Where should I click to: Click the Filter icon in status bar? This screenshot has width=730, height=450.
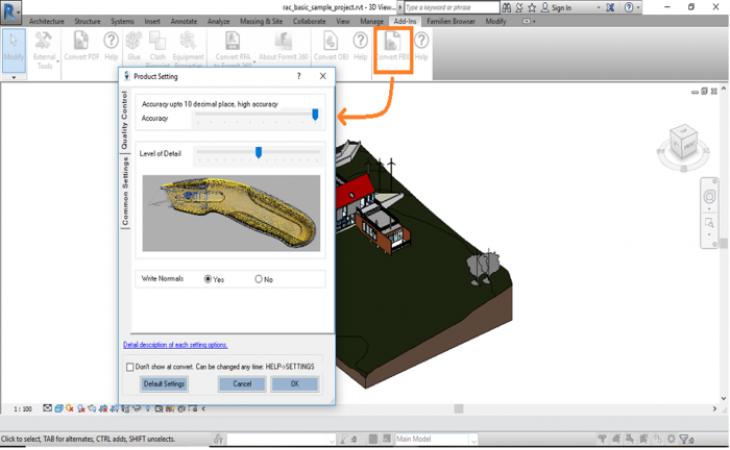pos(685,439)
